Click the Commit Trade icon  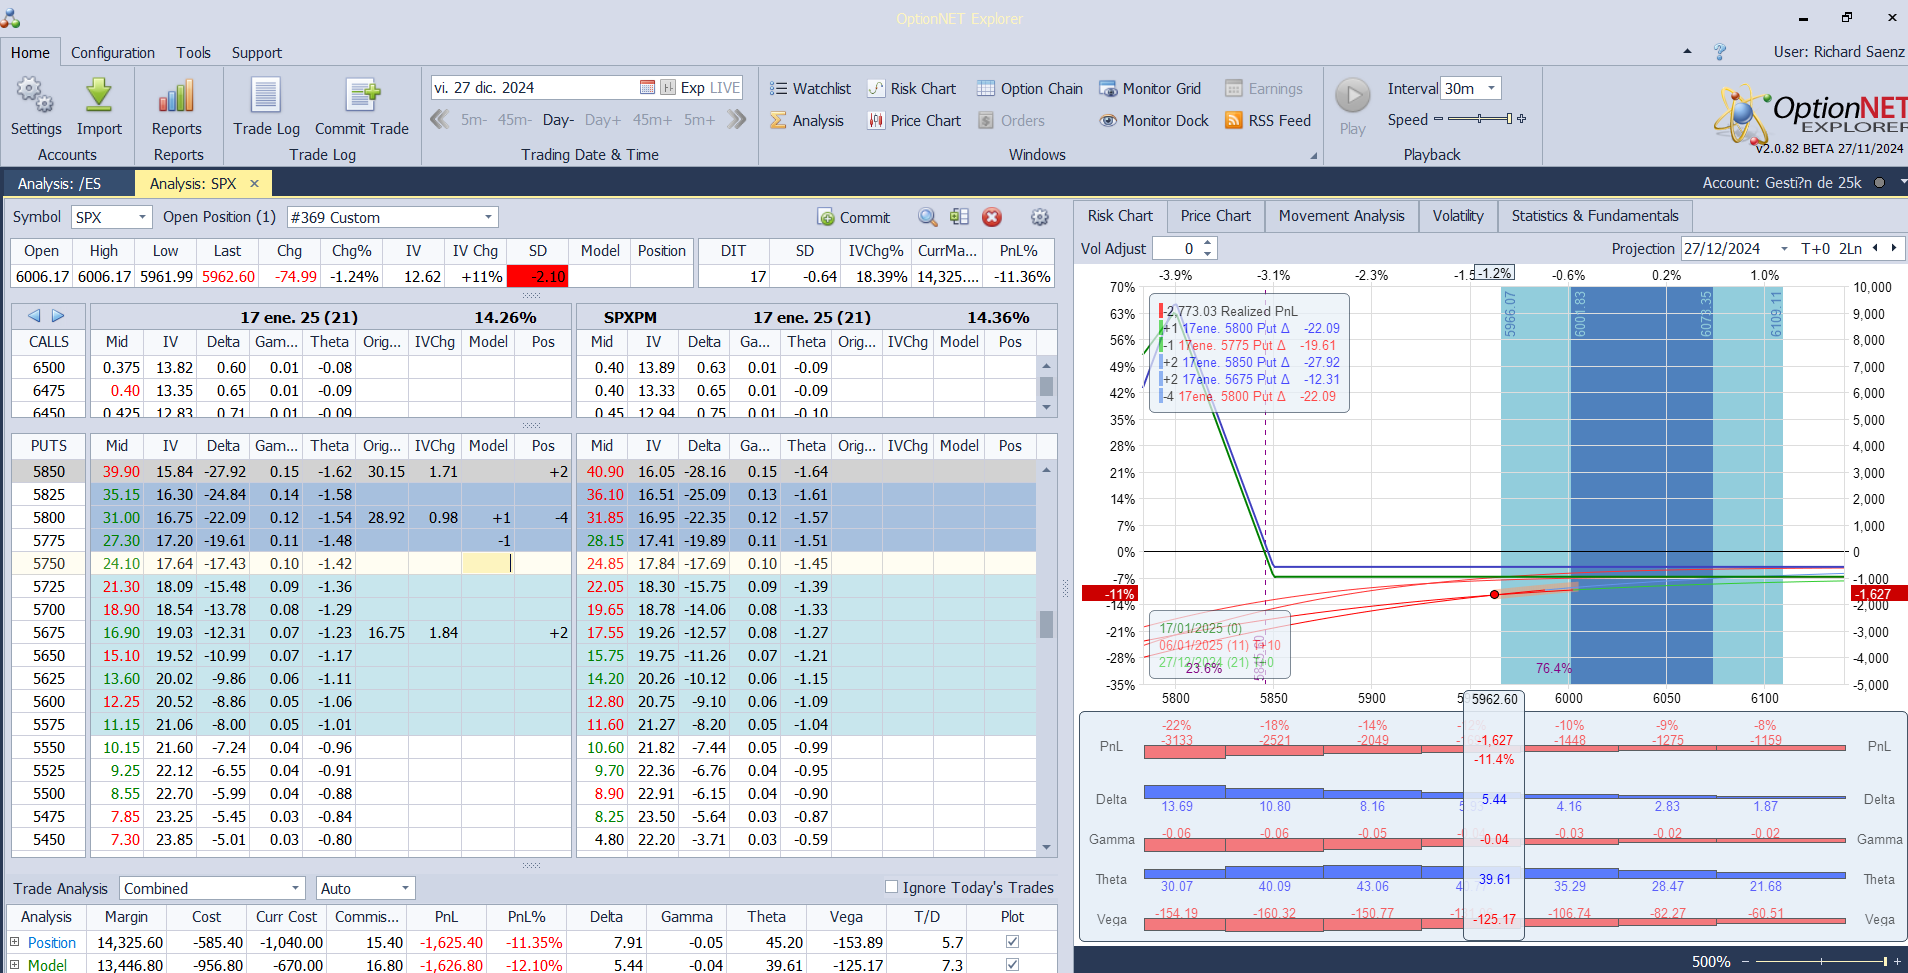point(362,97)
